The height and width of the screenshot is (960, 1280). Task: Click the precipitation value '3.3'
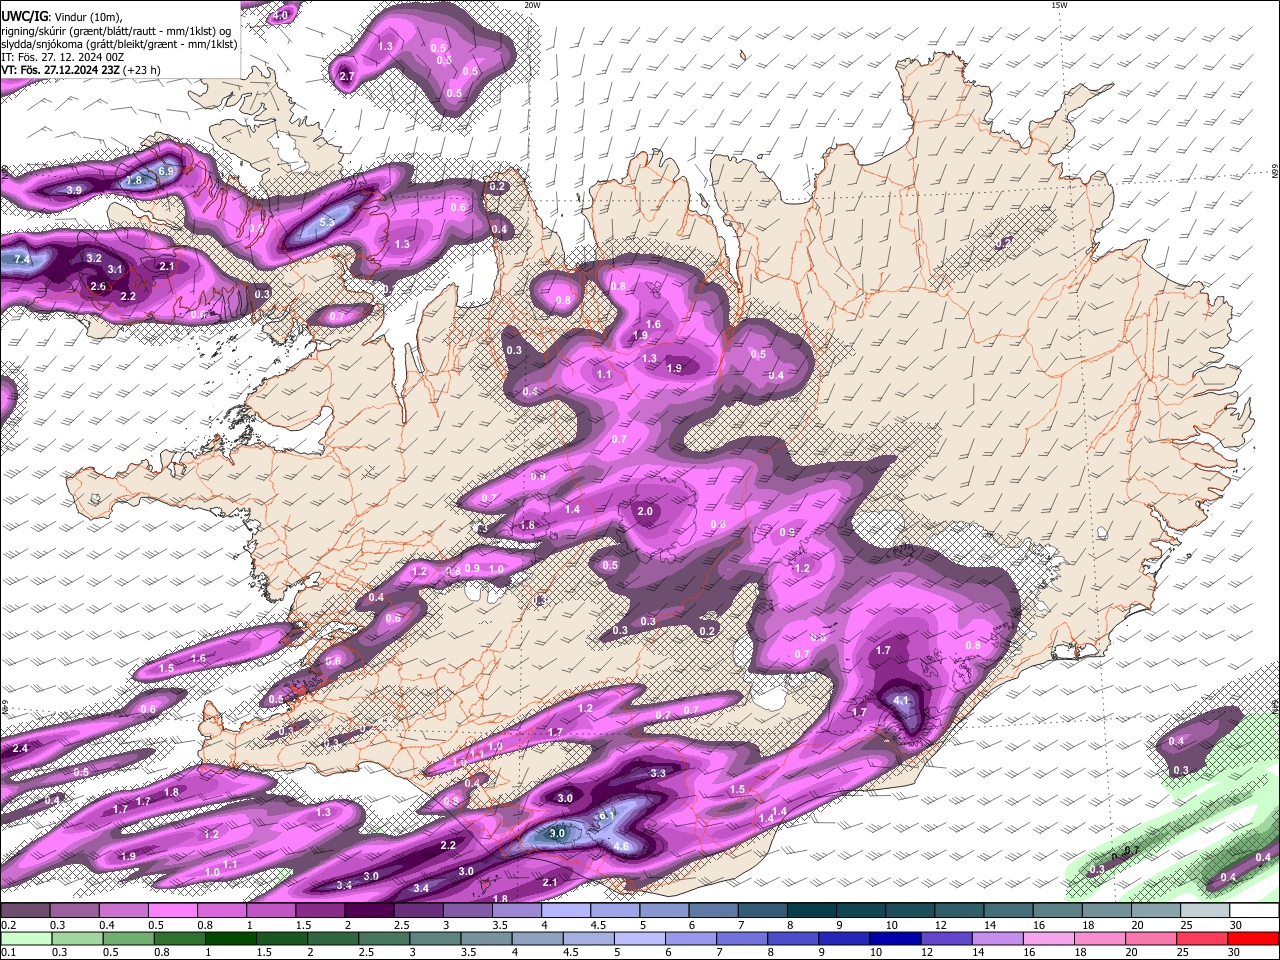coord(658,773)
